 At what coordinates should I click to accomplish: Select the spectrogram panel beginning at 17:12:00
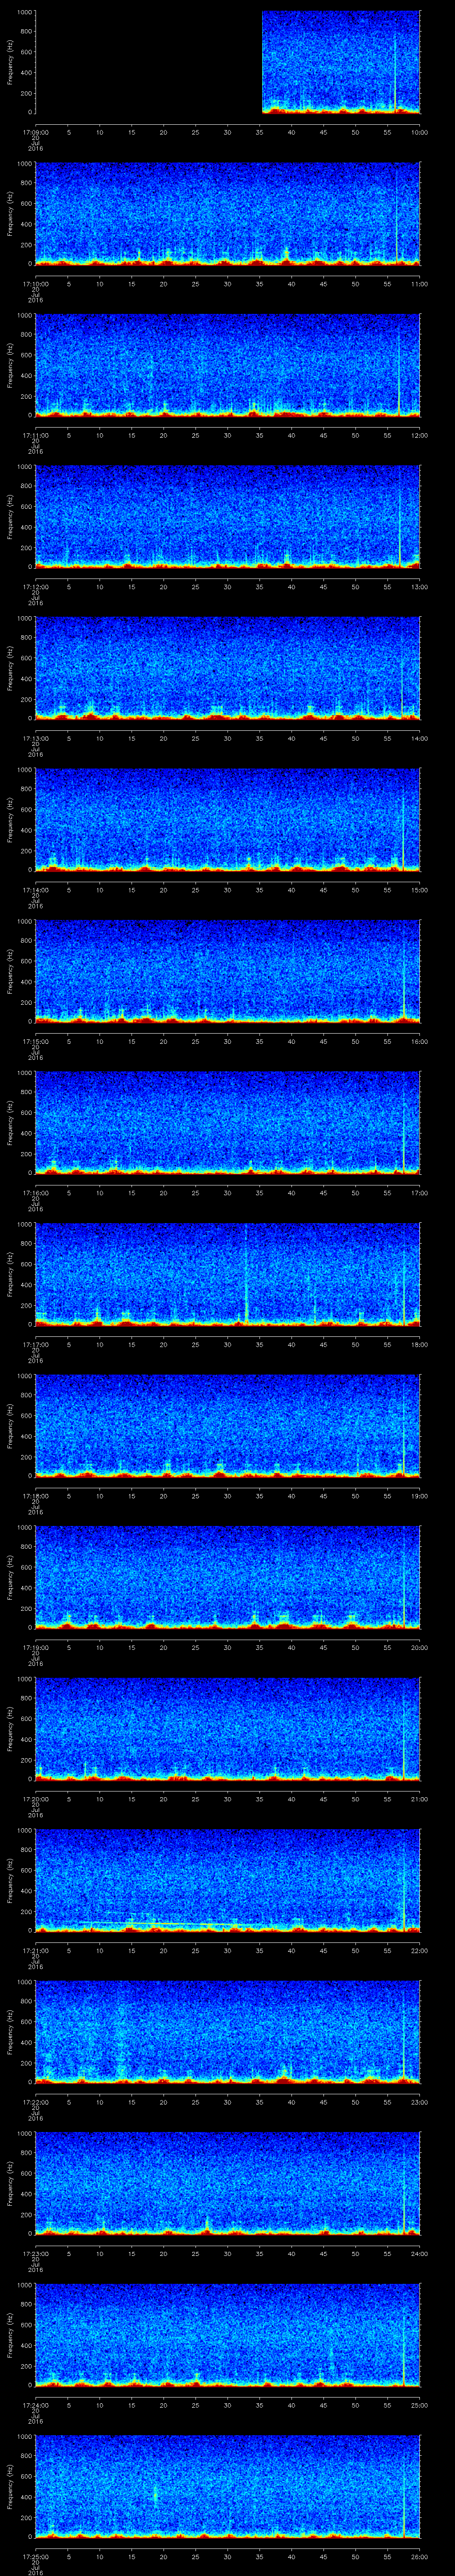click(x=227, y=517)
